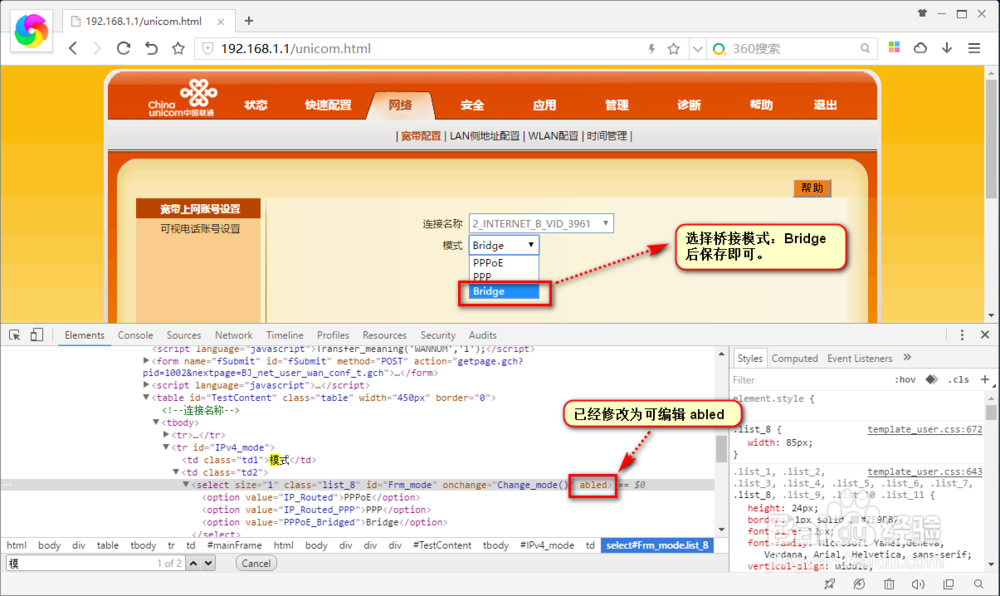
Task: Choose Bridge in mode dropdown list
Action: (504, 291)
